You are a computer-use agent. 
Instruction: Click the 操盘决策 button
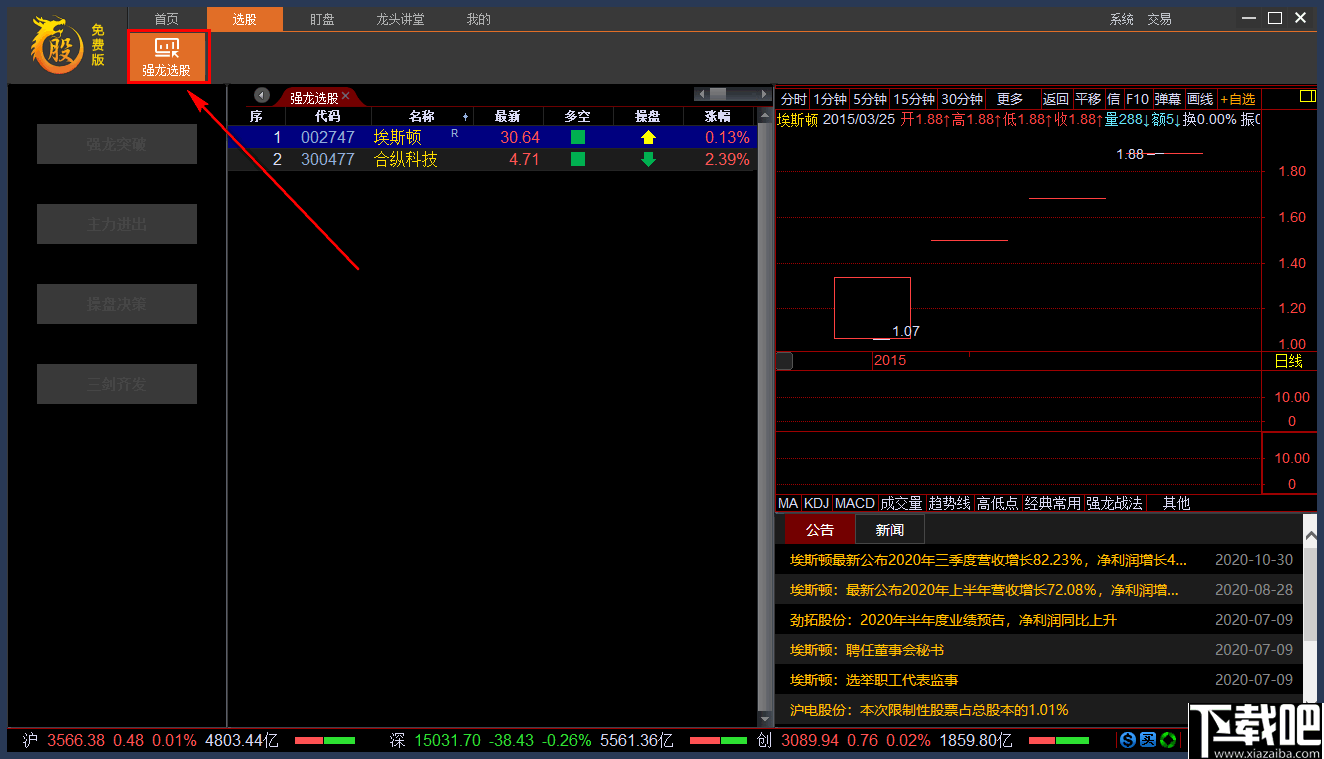[x=117, y=304]
